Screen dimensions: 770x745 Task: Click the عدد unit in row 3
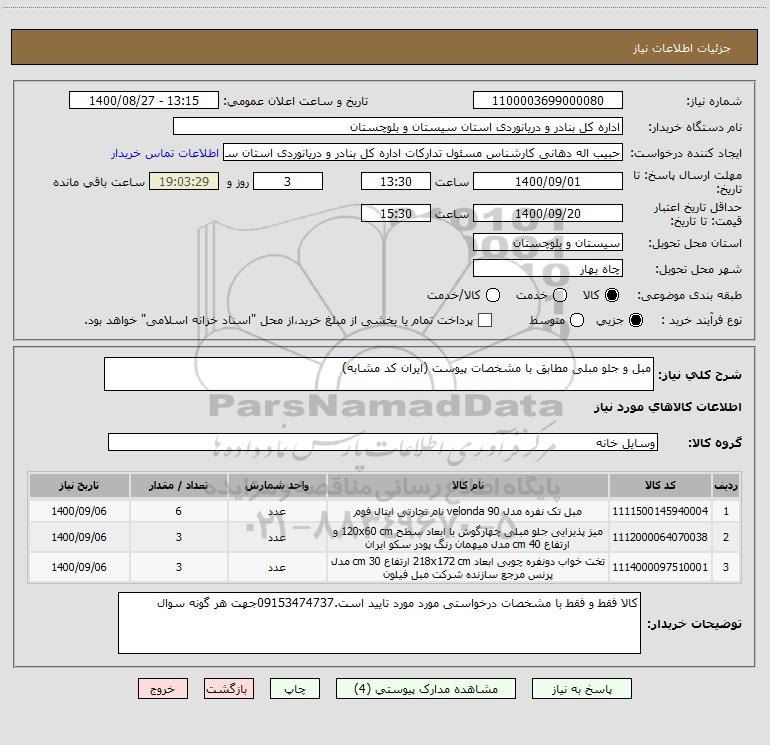point(277,568)
